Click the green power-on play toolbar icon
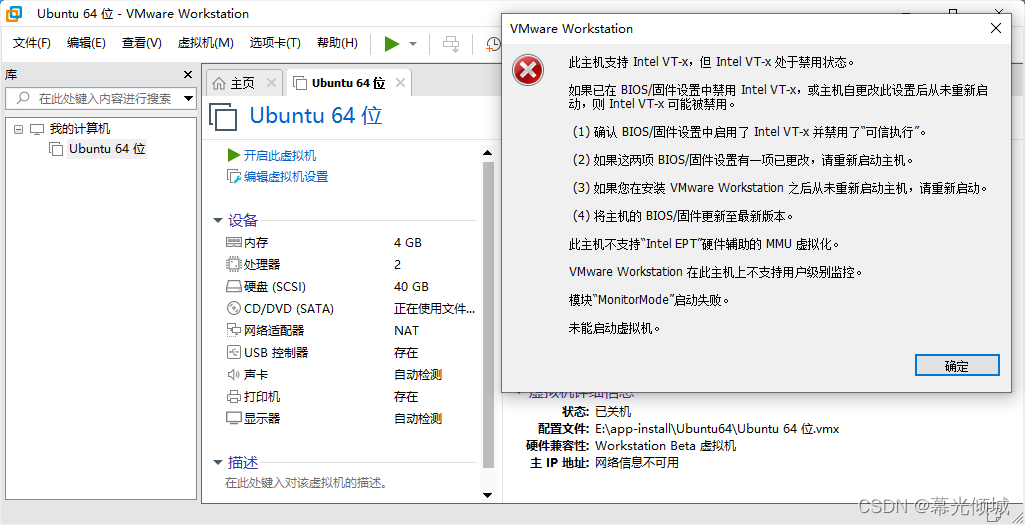Image resolution: width=1025 pixels, height=525 pixels. click(x=392, y=44)
